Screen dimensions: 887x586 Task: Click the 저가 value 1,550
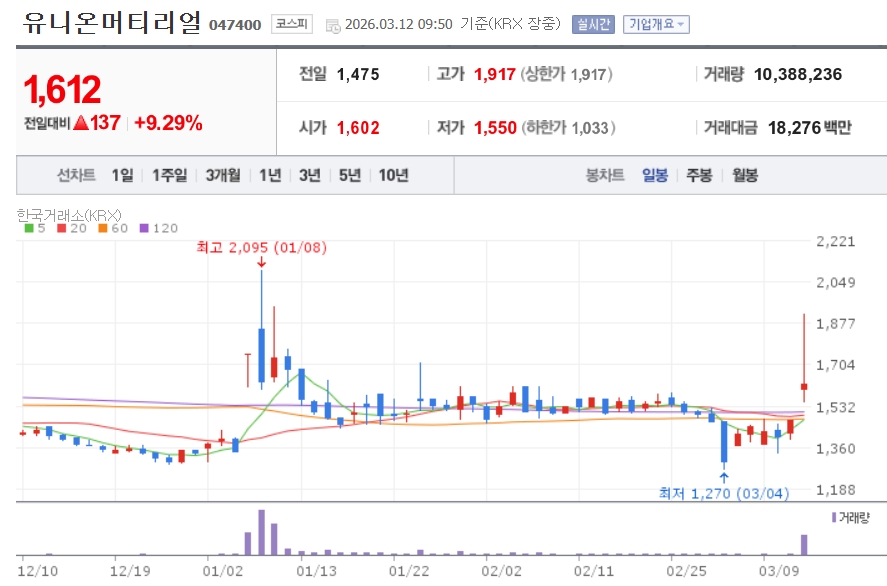[495, 128]
